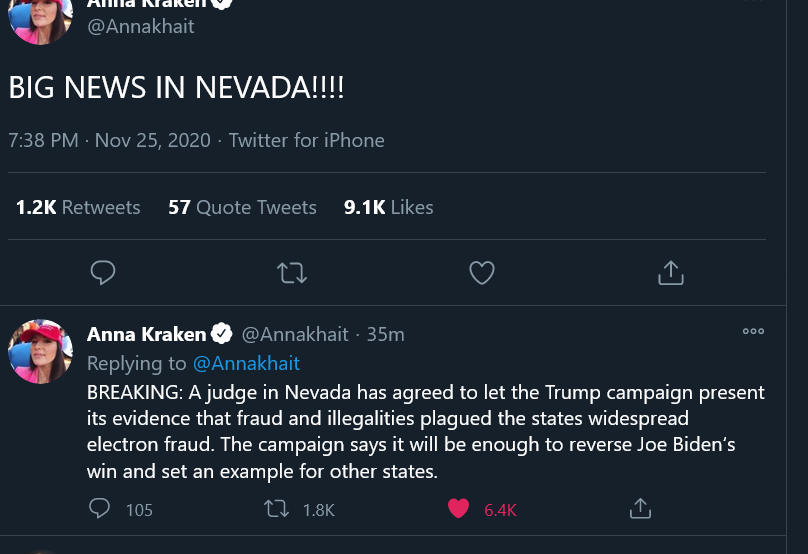This screenshot has height=554, width=808.
Task: Retweet the BIG NEWS IN NEVADA tweet
Action: (x=292, y=272)
